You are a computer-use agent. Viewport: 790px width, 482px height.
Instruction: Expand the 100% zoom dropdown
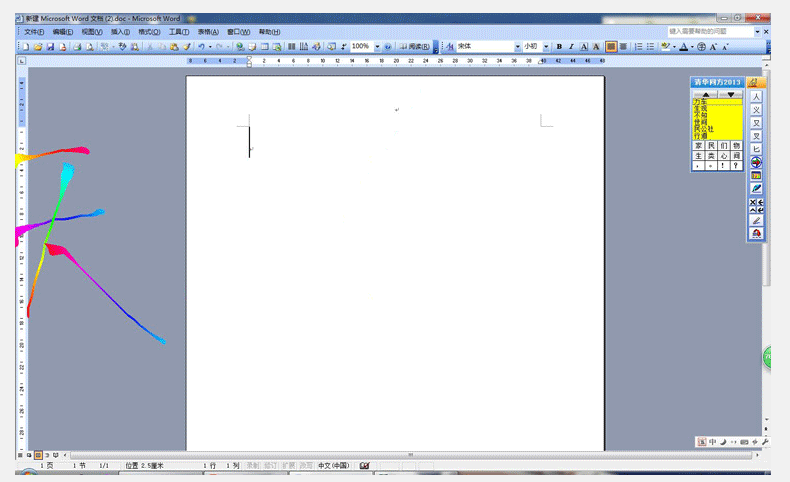[377, 47]
